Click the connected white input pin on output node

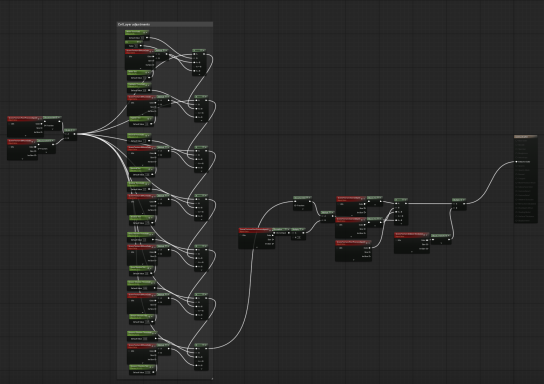pyautogui.click(x=516, y=162)
